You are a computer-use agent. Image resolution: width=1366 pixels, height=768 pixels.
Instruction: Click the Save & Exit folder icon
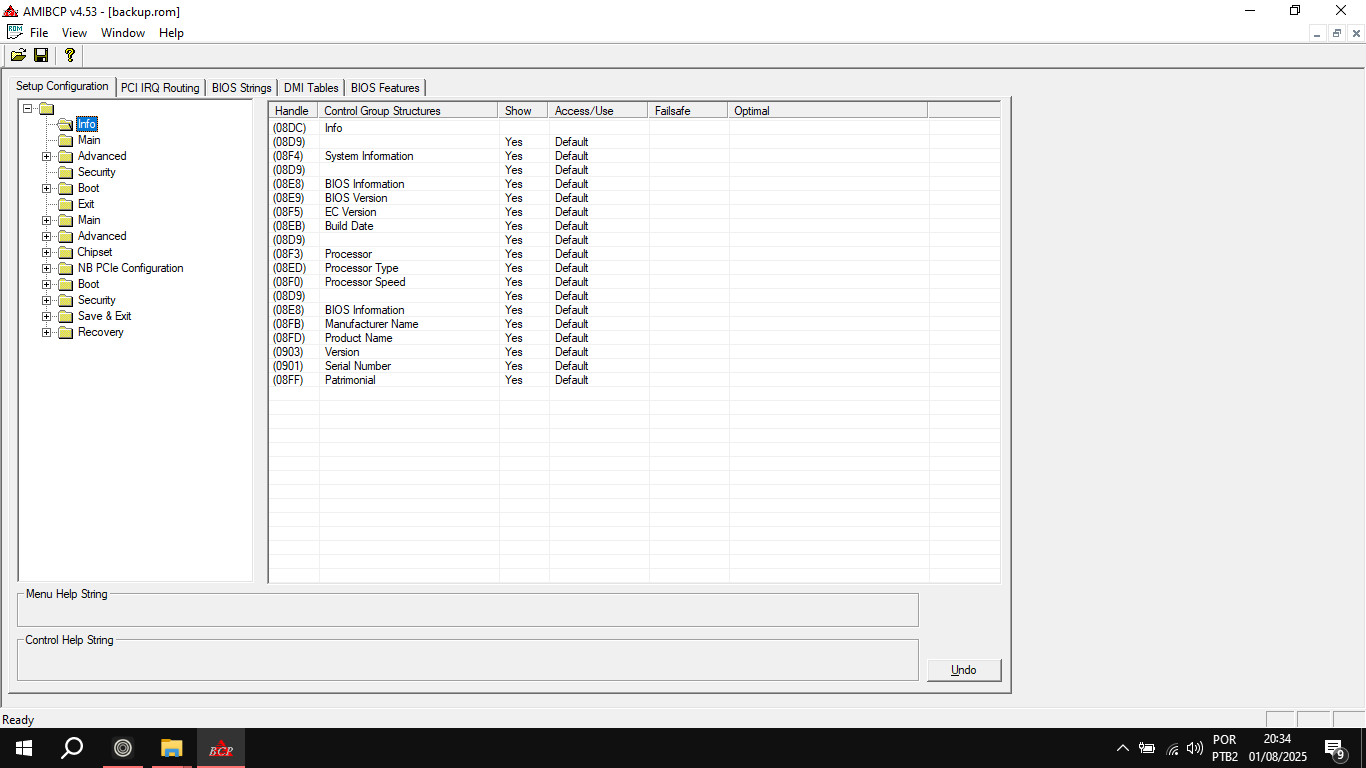(65, 316)
